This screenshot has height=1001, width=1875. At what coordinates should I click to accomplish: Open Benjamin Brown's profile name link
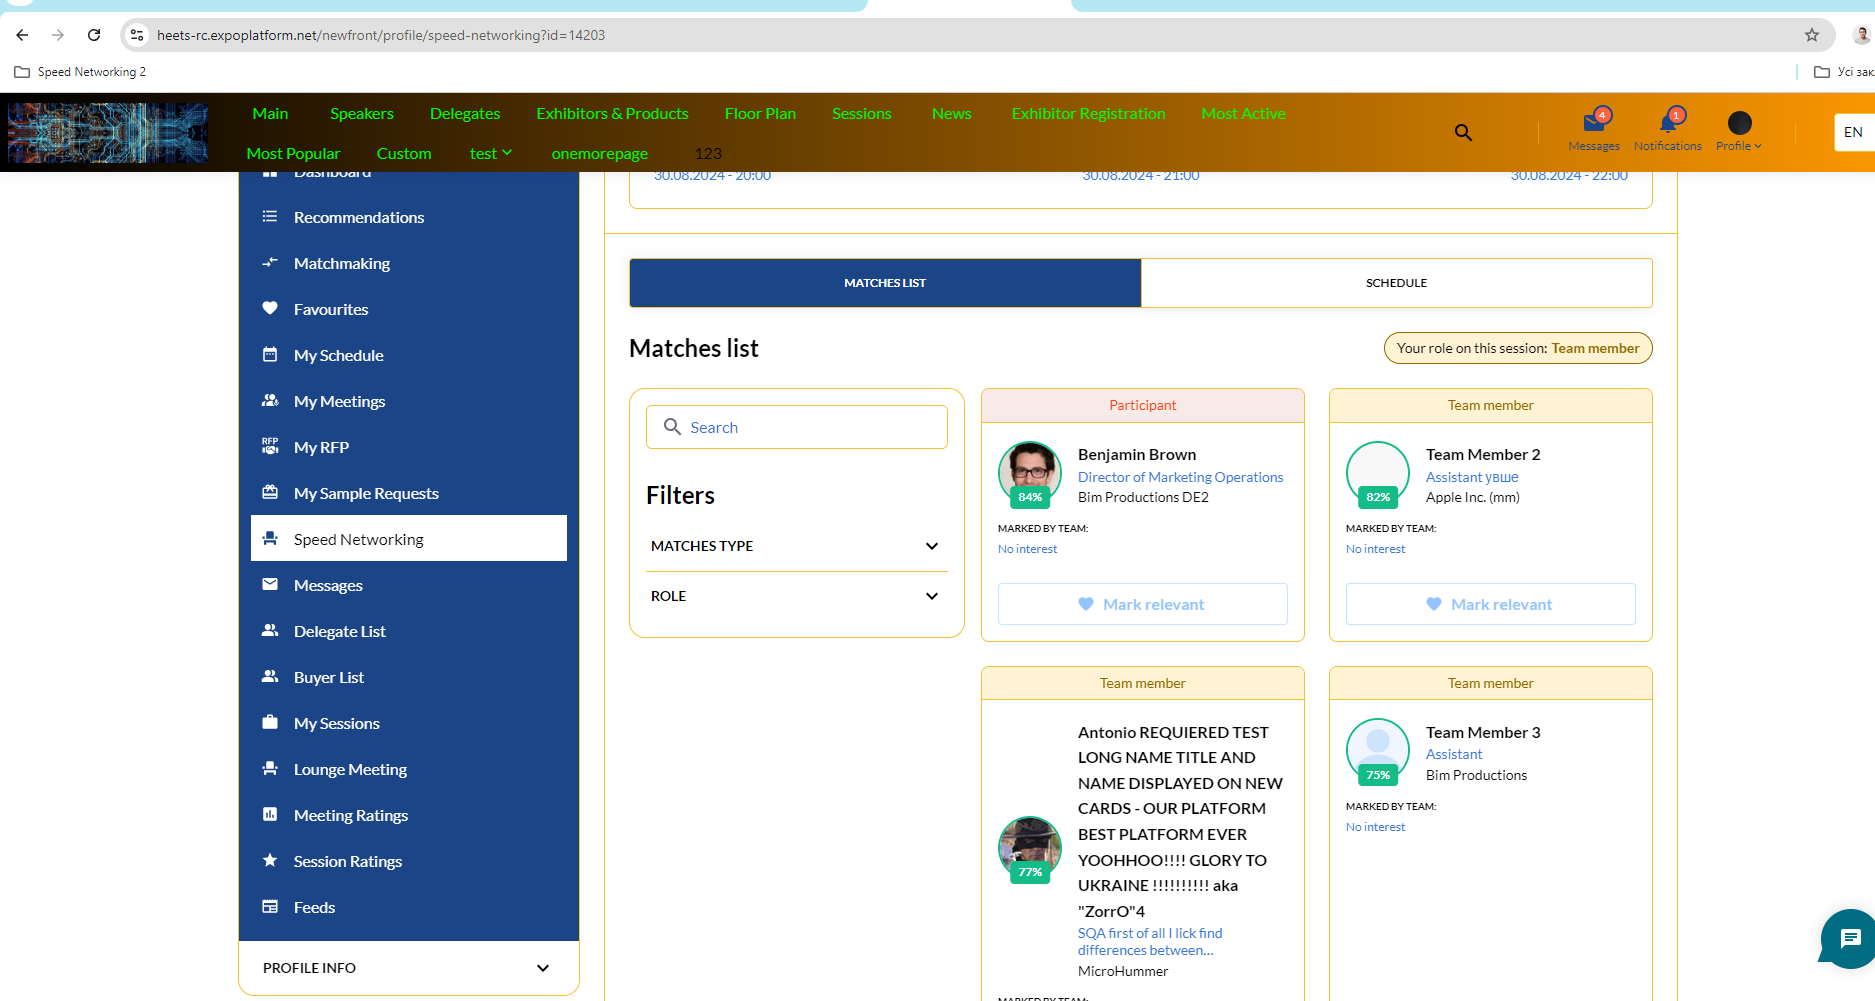point(1136,454)
